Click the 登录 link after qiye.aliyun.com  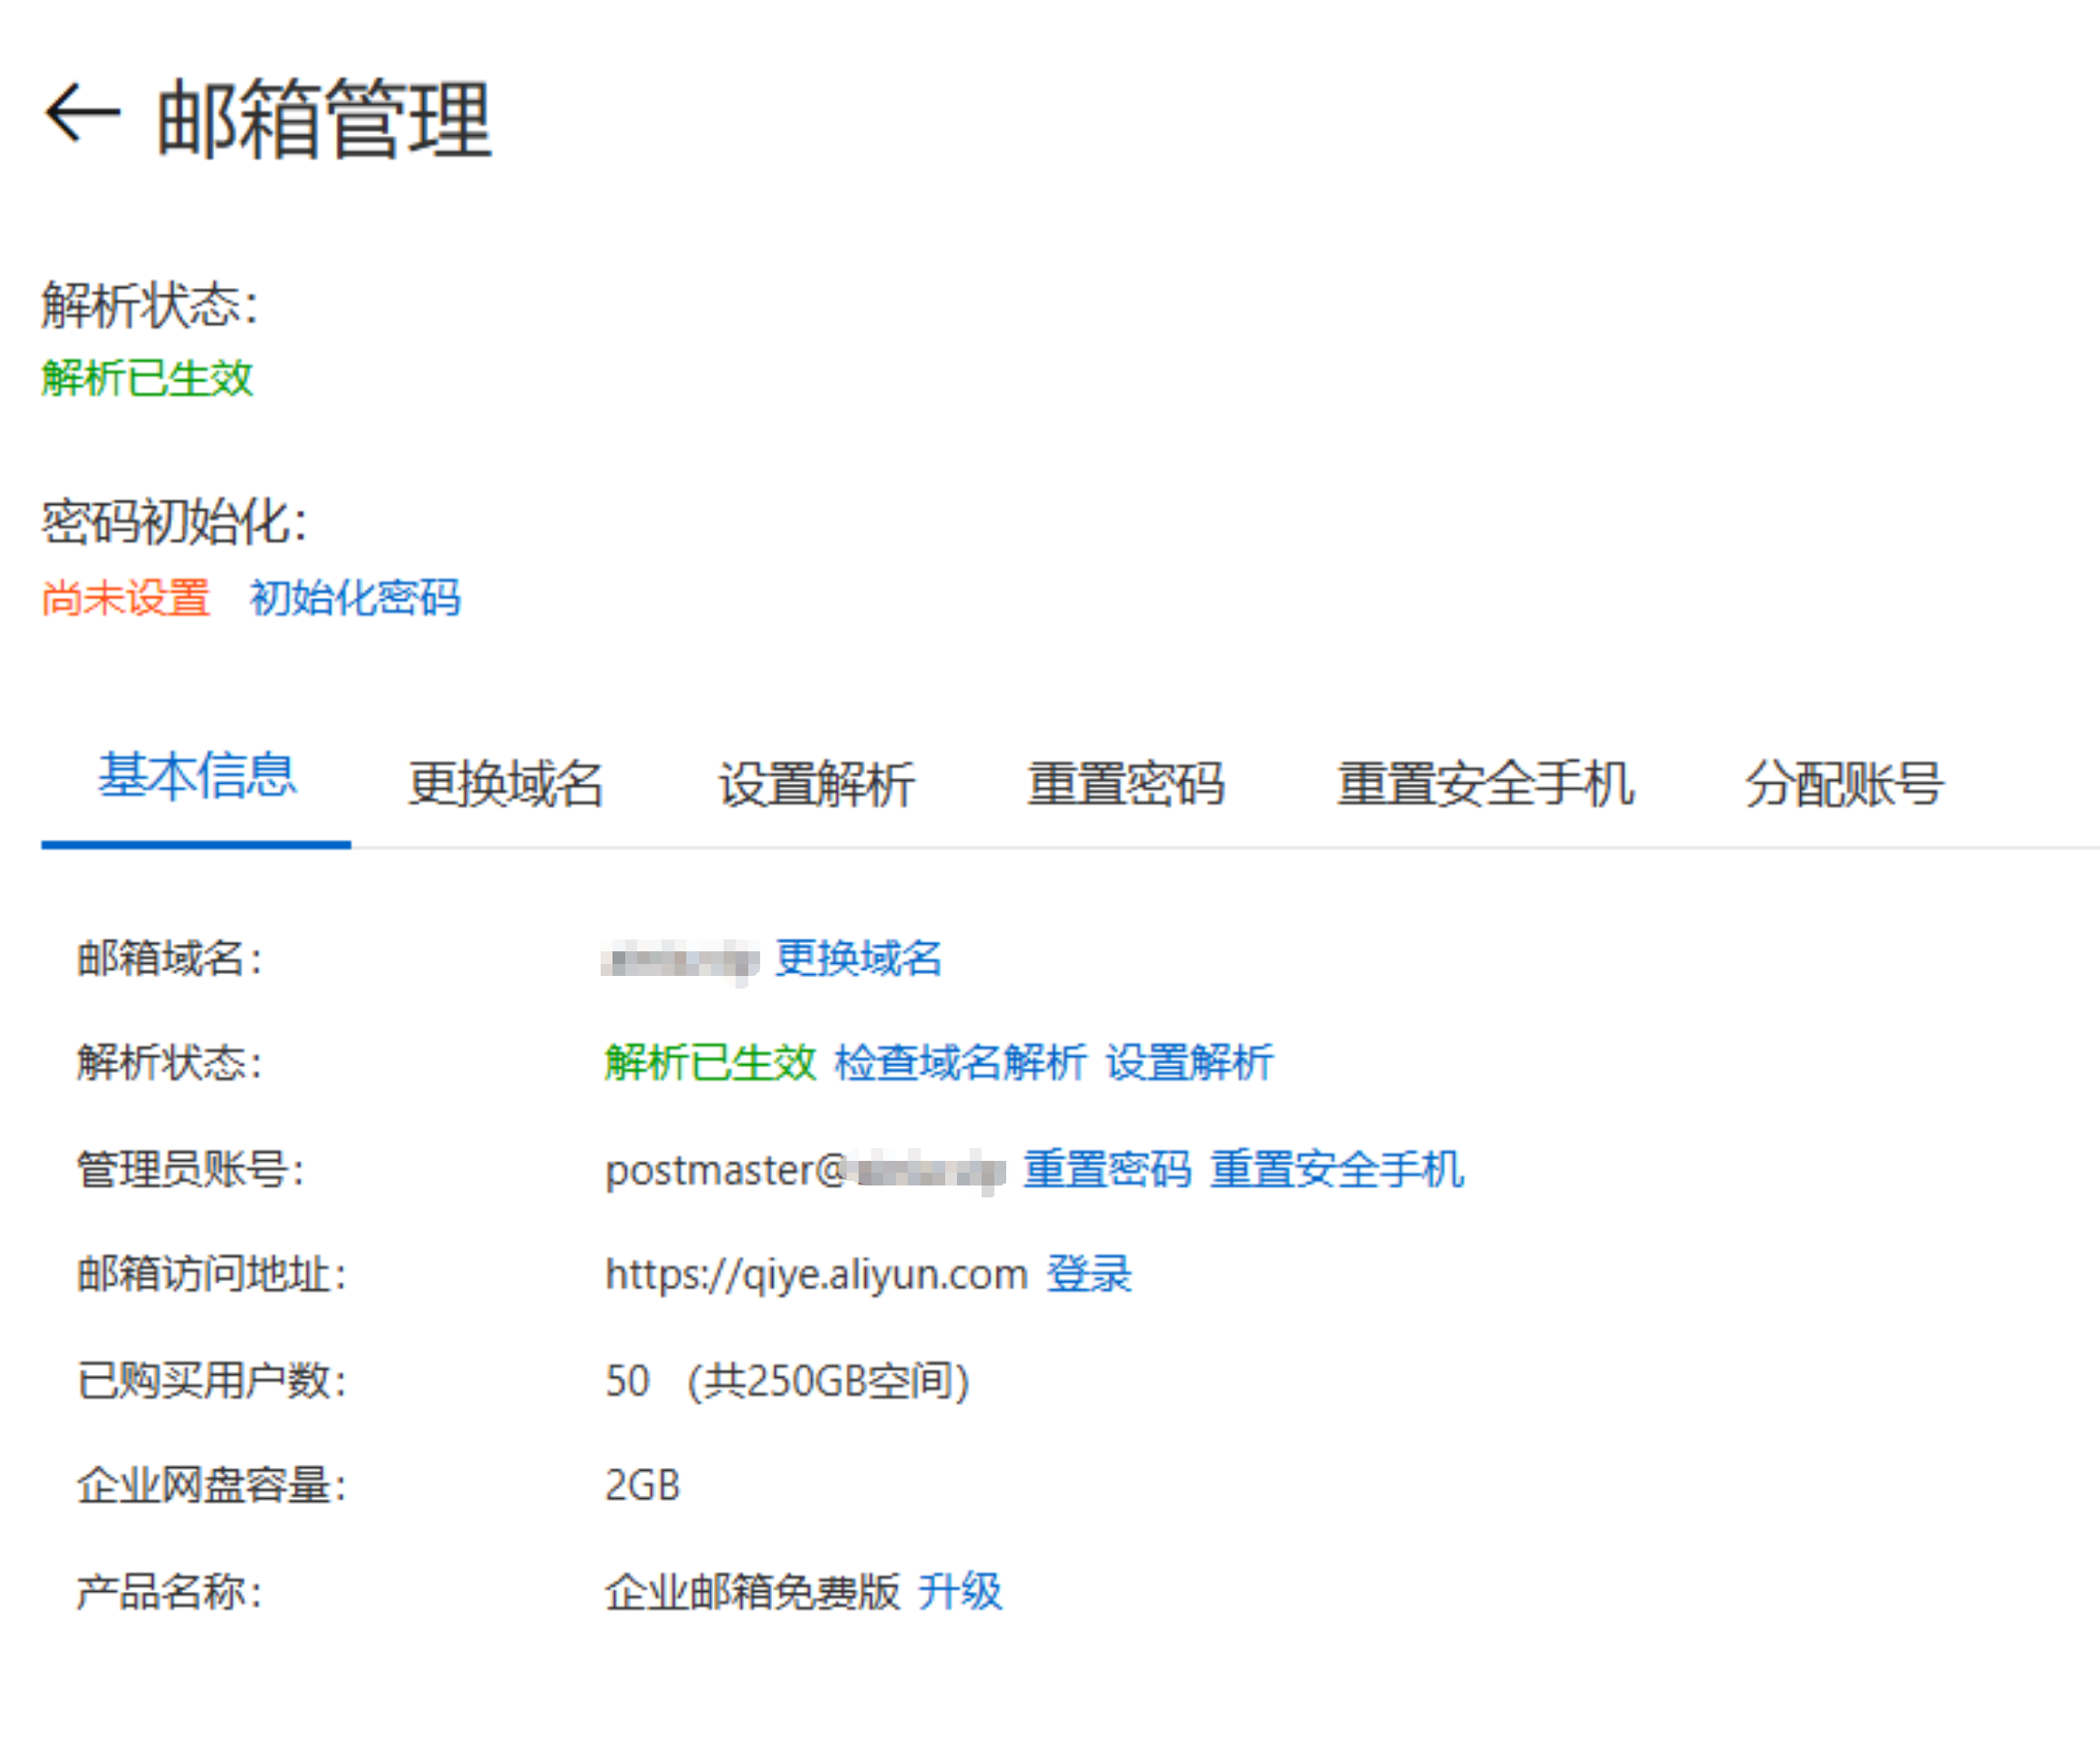(1089, 1275)
